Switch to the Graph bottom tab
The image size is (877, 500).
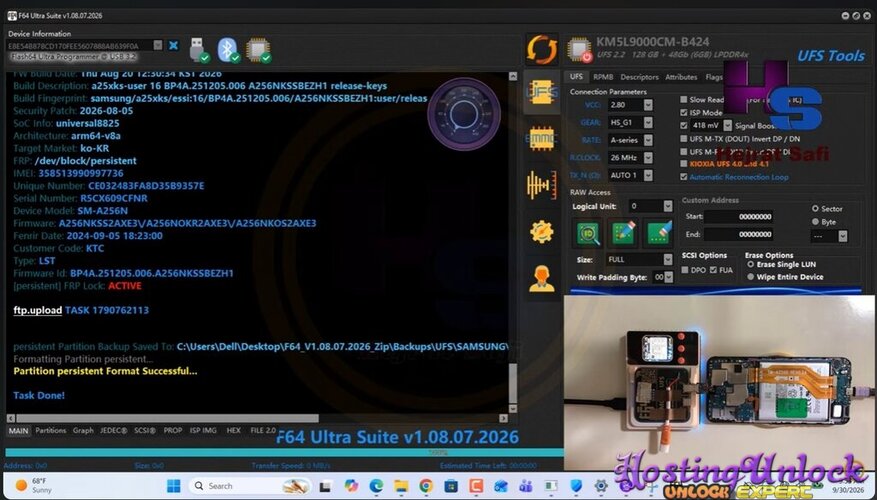tap(83, 430)
